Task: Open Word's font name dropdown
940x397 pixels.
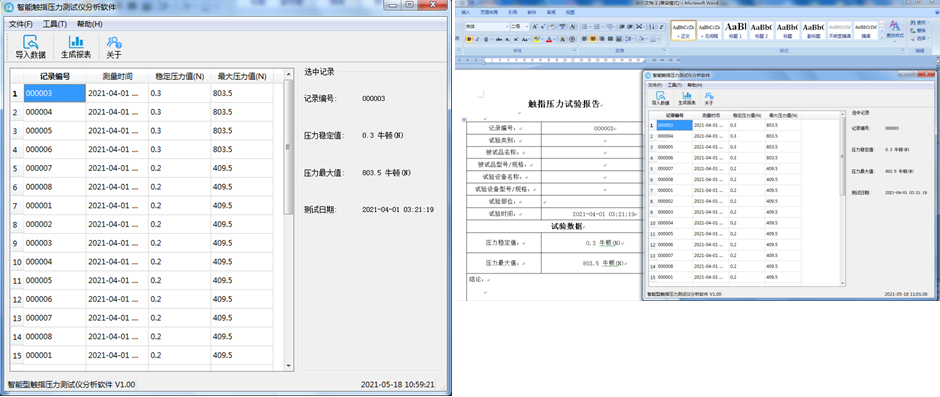Action: [x=508, y=26]
